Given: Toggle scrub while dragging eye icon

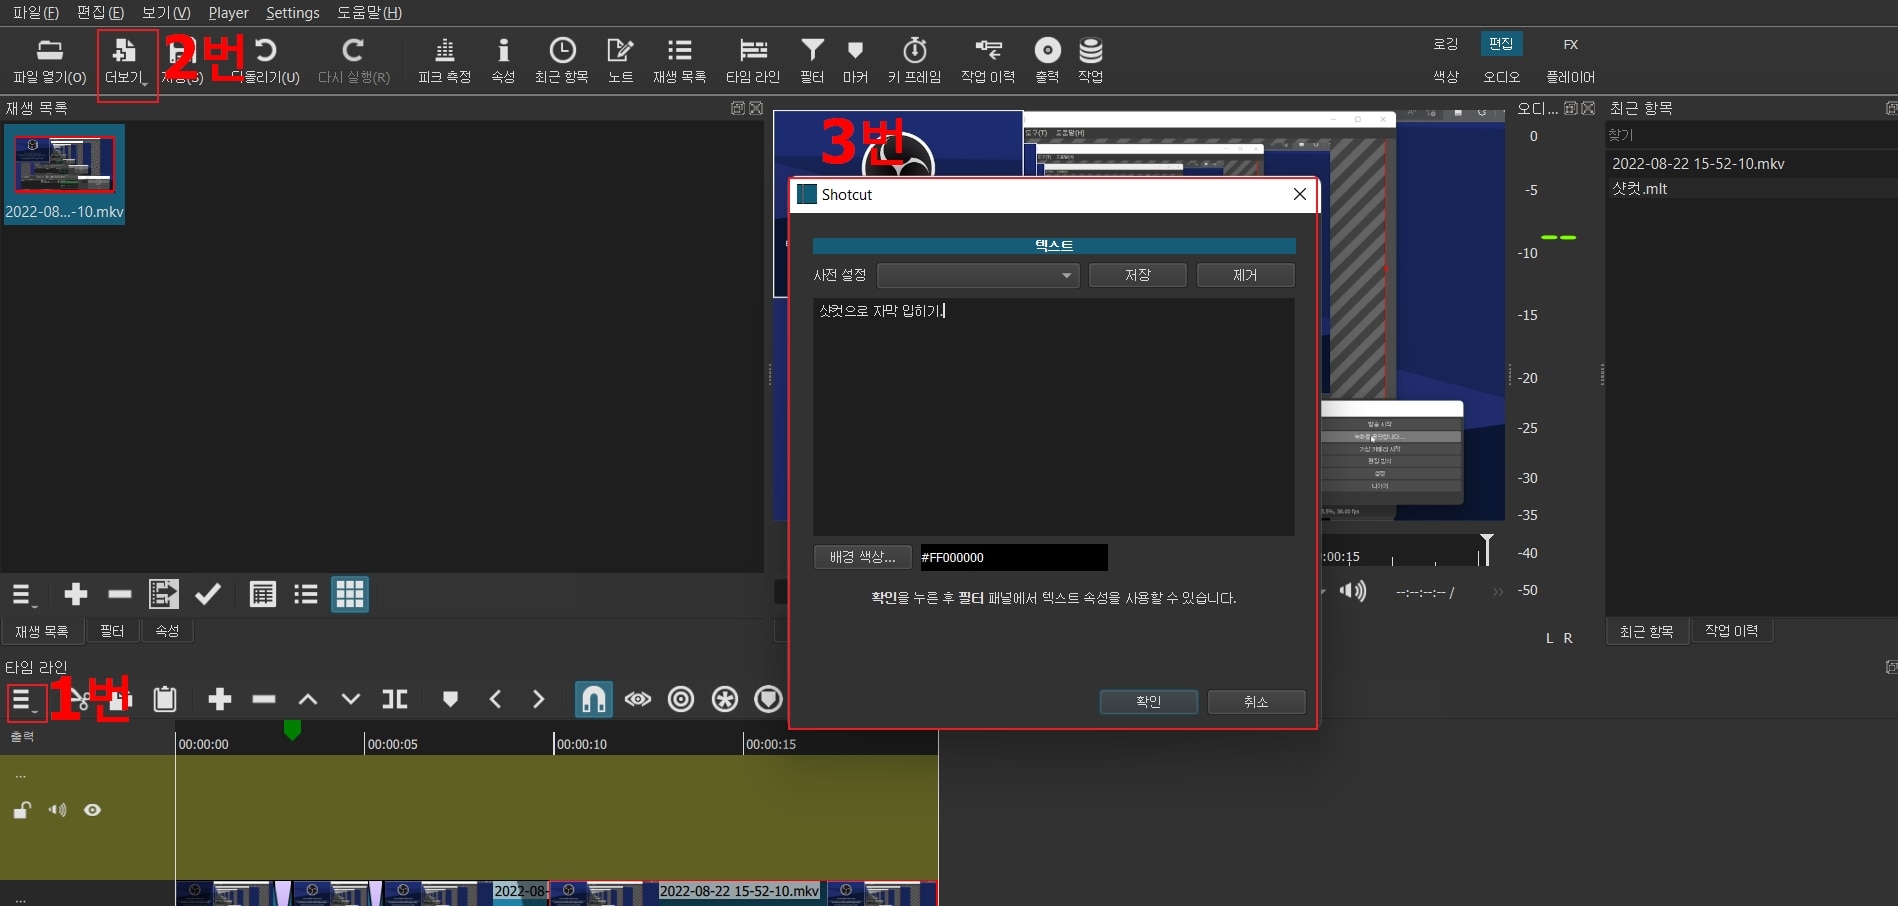Looking at the screenshot, I should [x=638, y=699].
